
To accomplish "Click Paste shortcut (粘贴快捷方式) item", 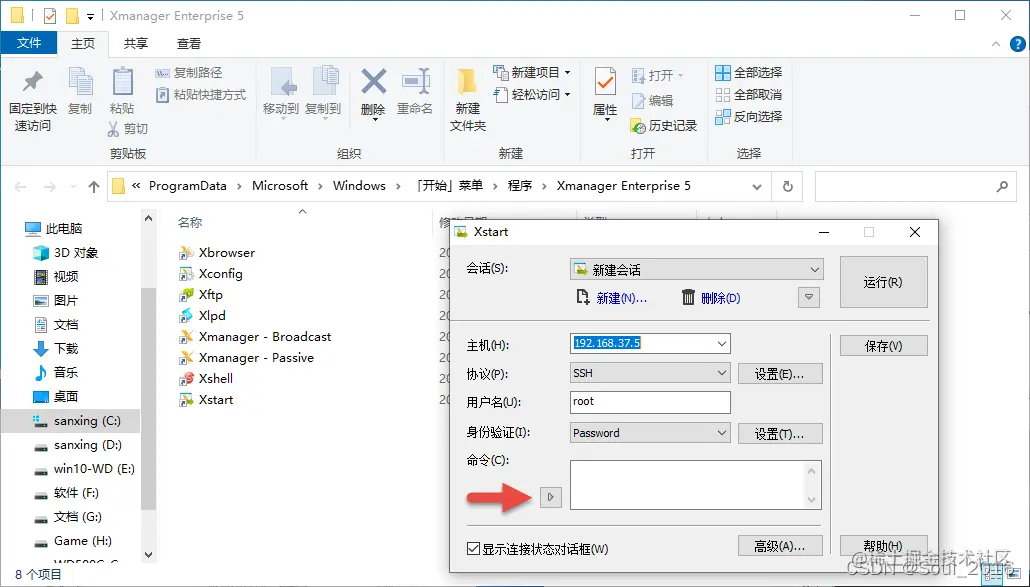I will (200, 95).
